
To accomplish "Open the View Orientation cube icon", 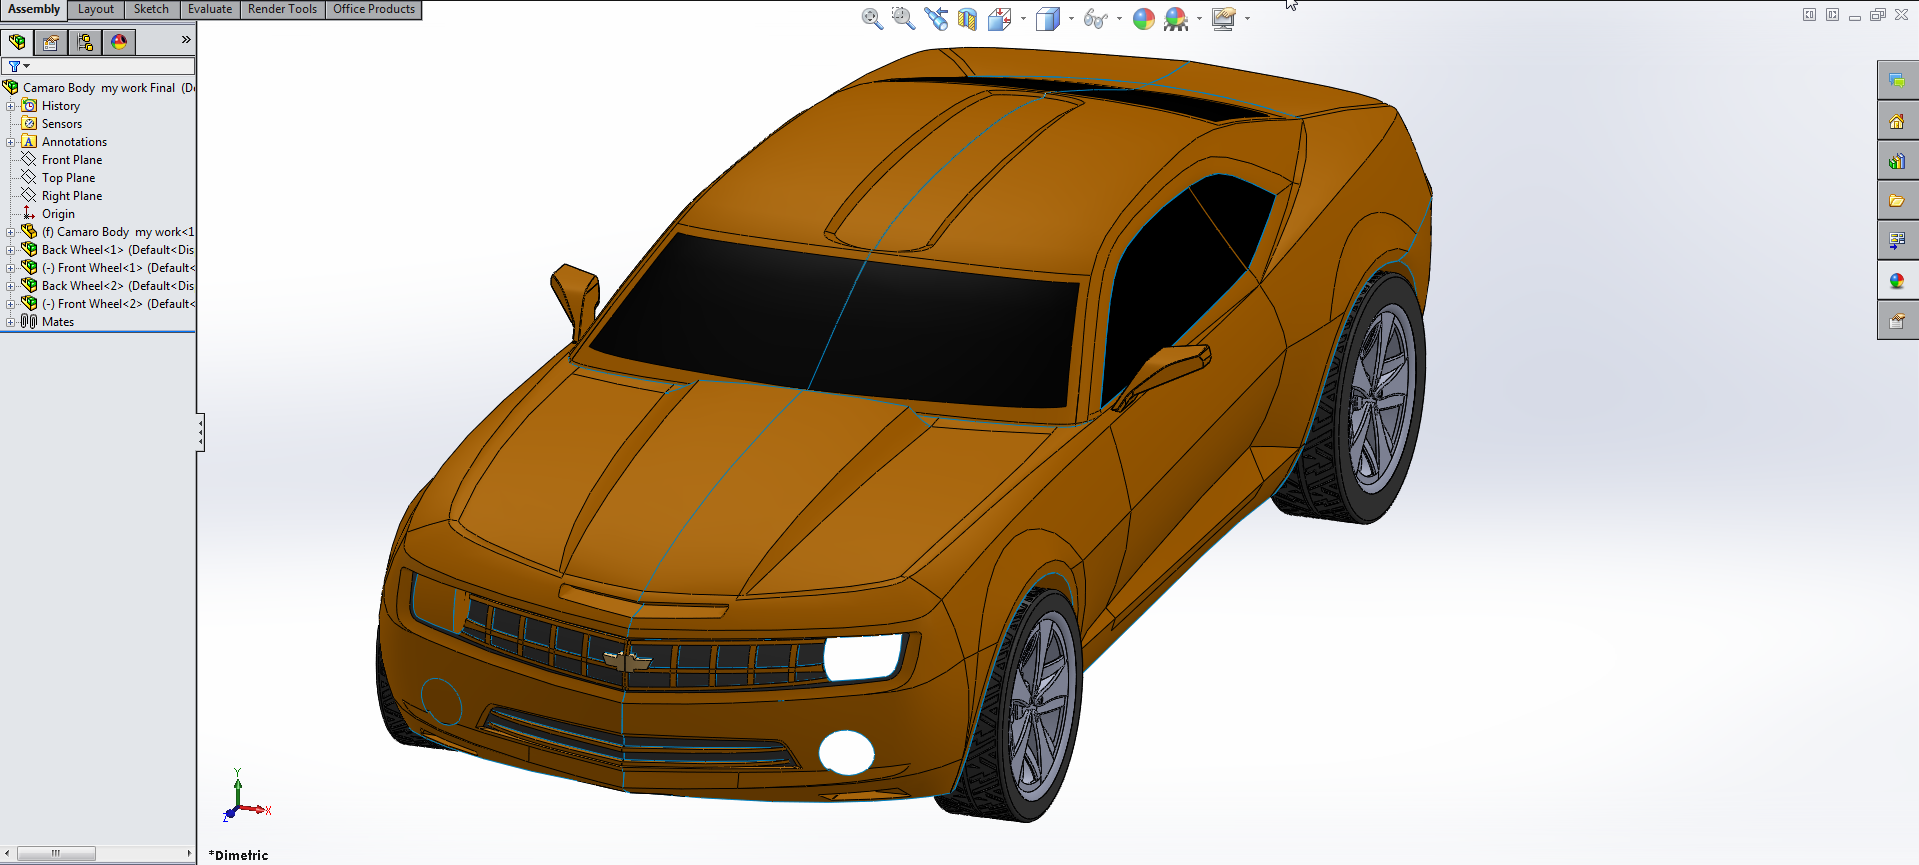I will tap(999, 19).
